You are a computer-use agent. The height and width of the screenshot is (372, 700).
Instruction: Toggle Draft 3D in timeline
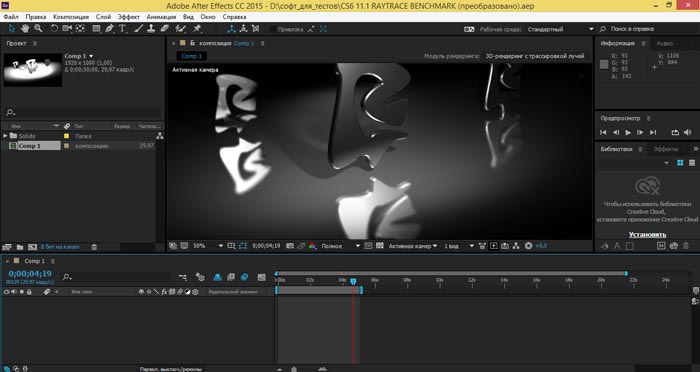[200, 277]
